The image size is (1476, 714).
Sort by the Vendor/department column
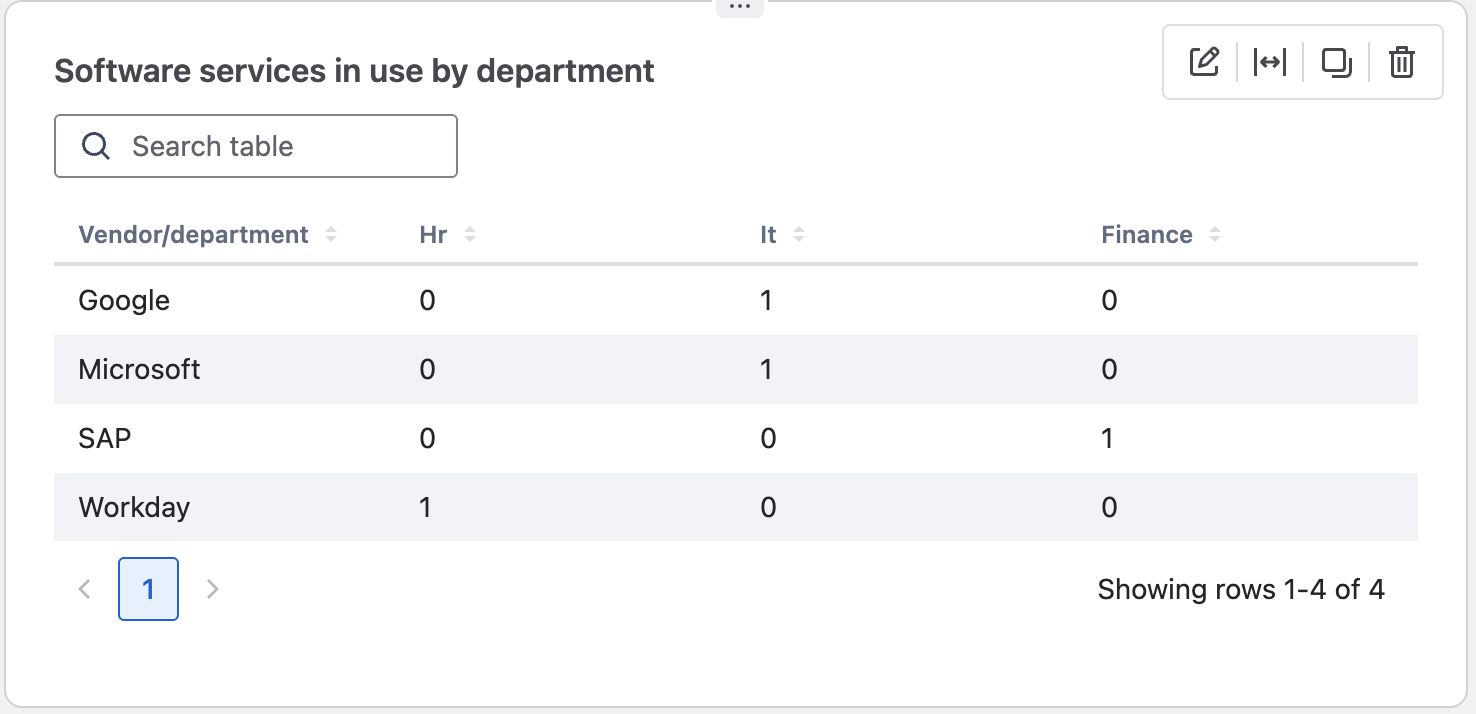pos(208,235)
